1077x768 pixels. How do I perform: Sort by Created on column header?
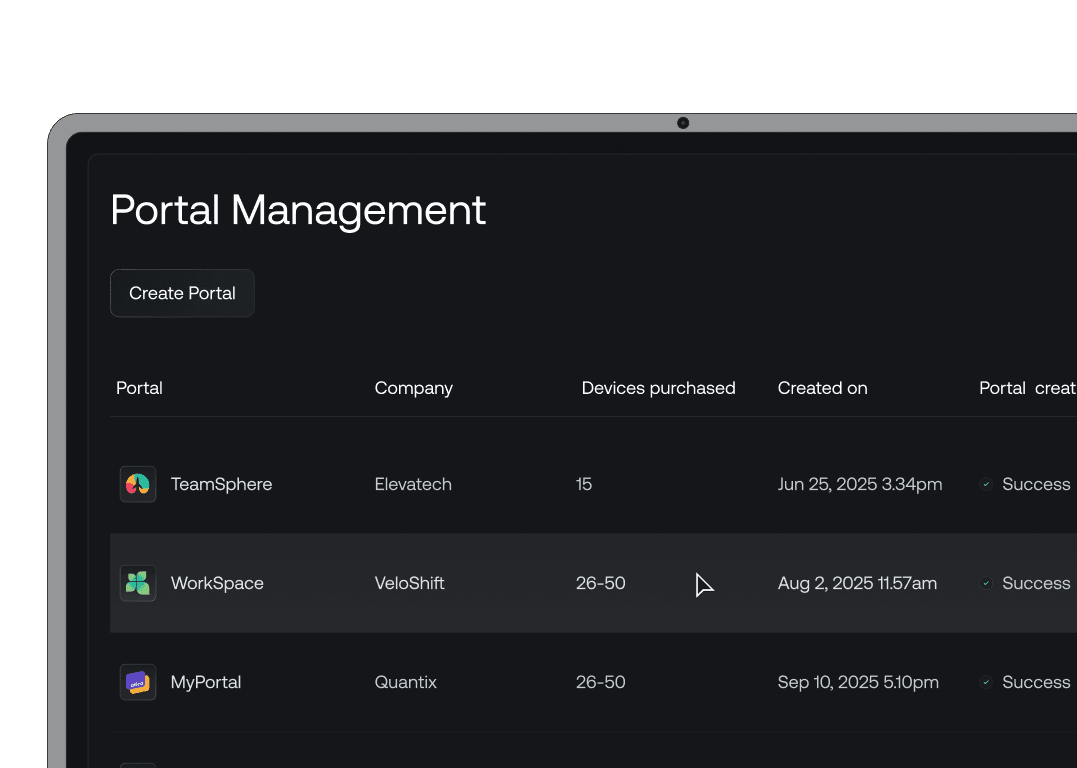coord(822,388)
